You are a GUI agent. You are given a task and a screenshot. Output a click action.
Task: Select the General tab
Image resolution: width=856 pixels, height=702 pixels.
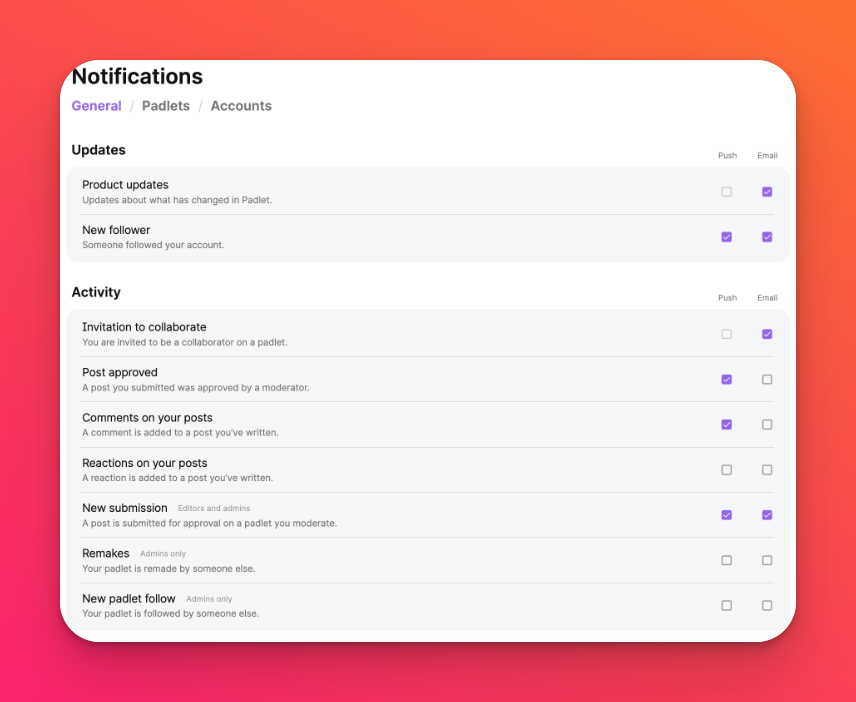97,106
